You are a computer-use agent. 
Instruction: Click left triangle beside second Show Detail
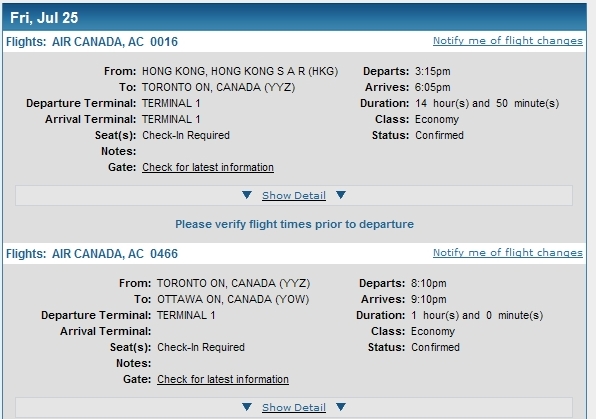(247, 407)
